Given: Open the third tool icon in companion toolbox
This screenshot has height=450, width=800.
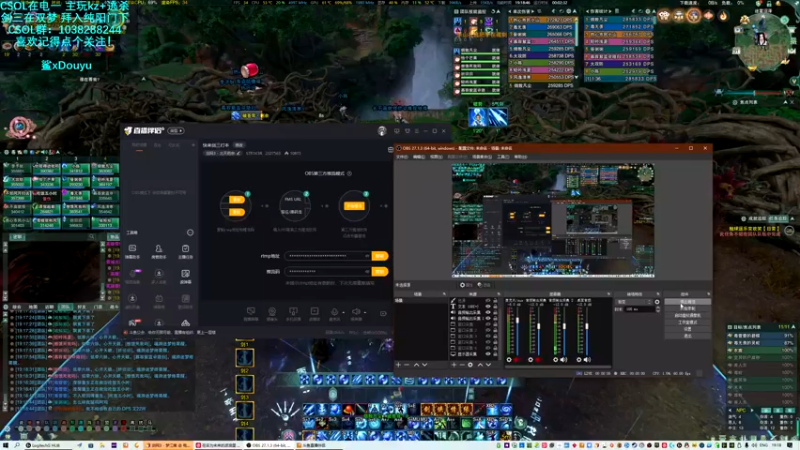Looking at the screenshot, I should [x=185, y=248].
